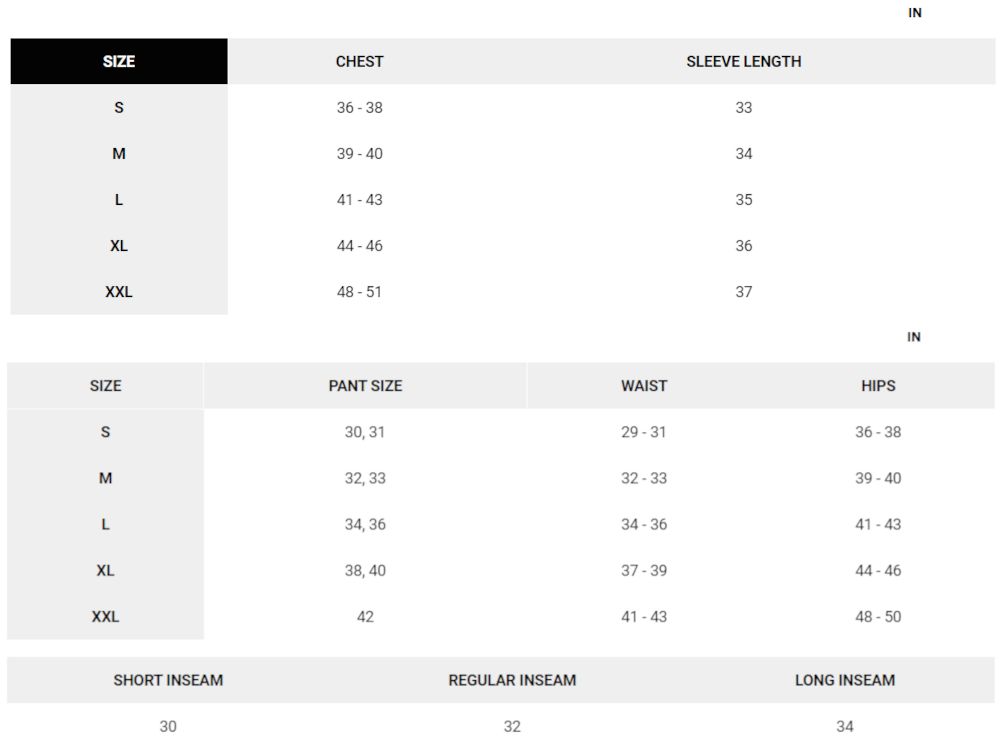
Task: Click the IN unit label above pants table
Action: [914, 337]
